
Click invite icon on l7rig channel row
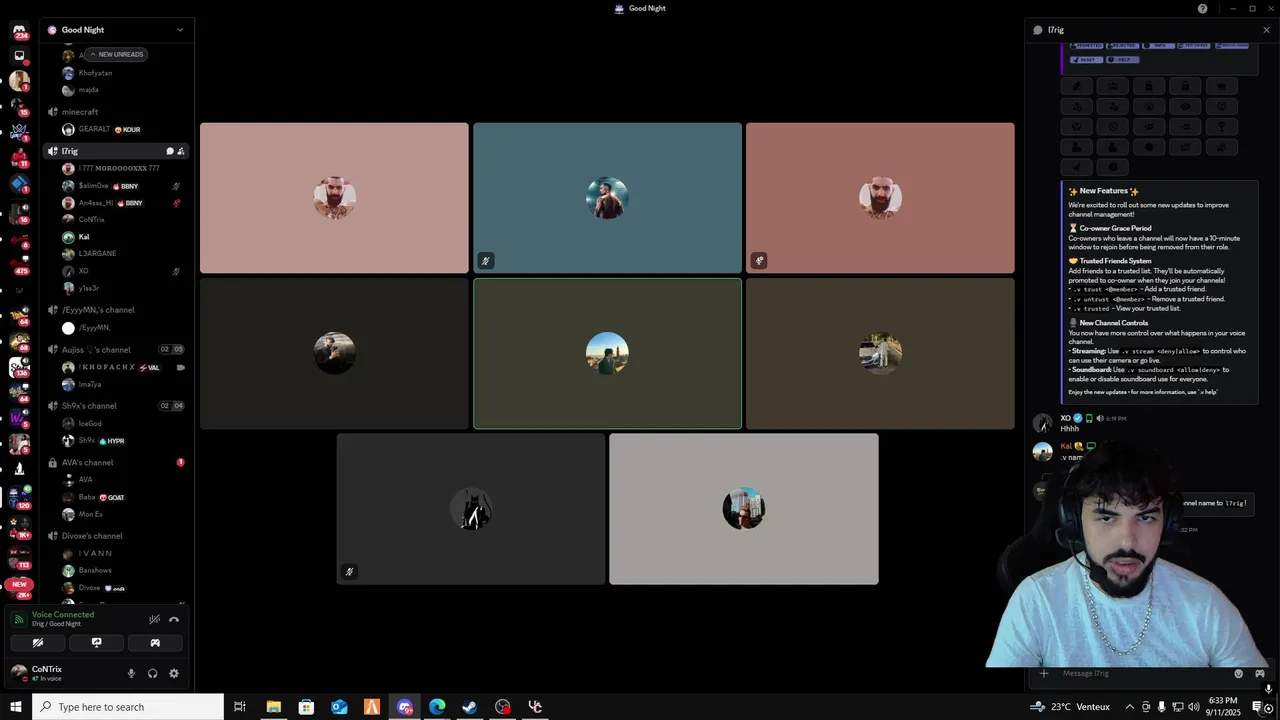[181, 151]
